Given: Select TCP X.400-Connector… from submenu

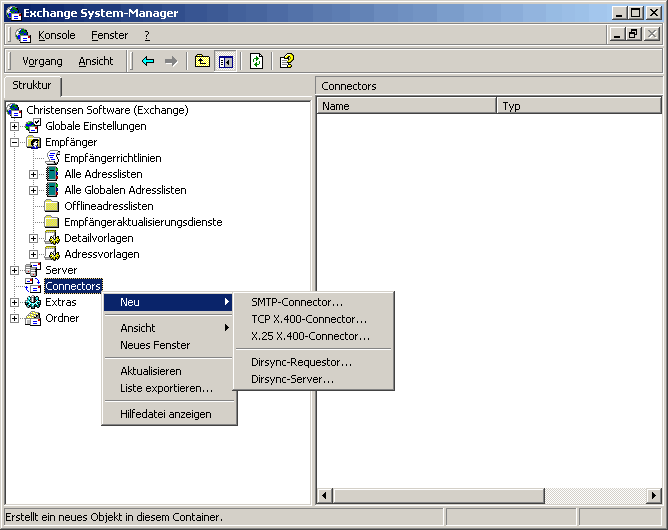Looking at the screenshot, I should click(x=314, y=319).
